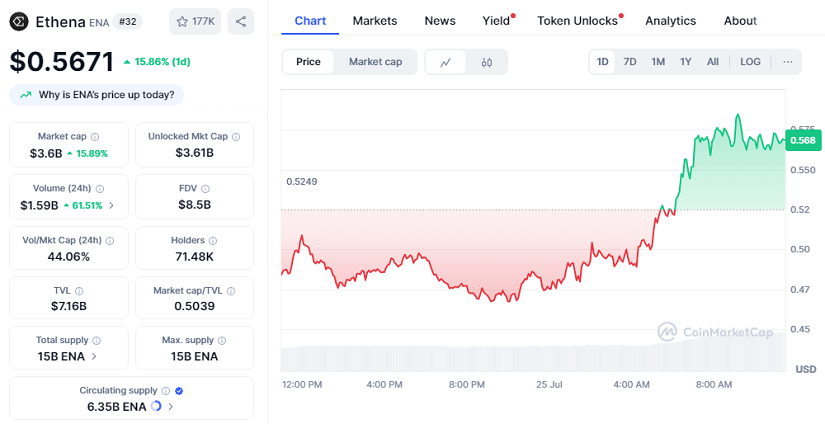
Task: Open the Chart tab
Action: pyautogui.click(x=310, y=21)
